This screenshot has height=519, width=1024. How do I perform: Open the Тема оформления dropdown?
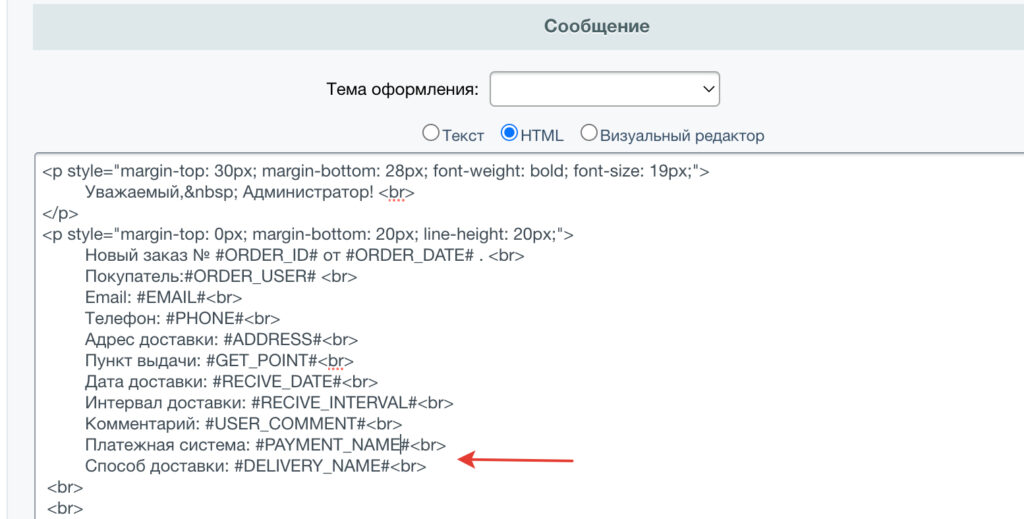tap(605, 89)
